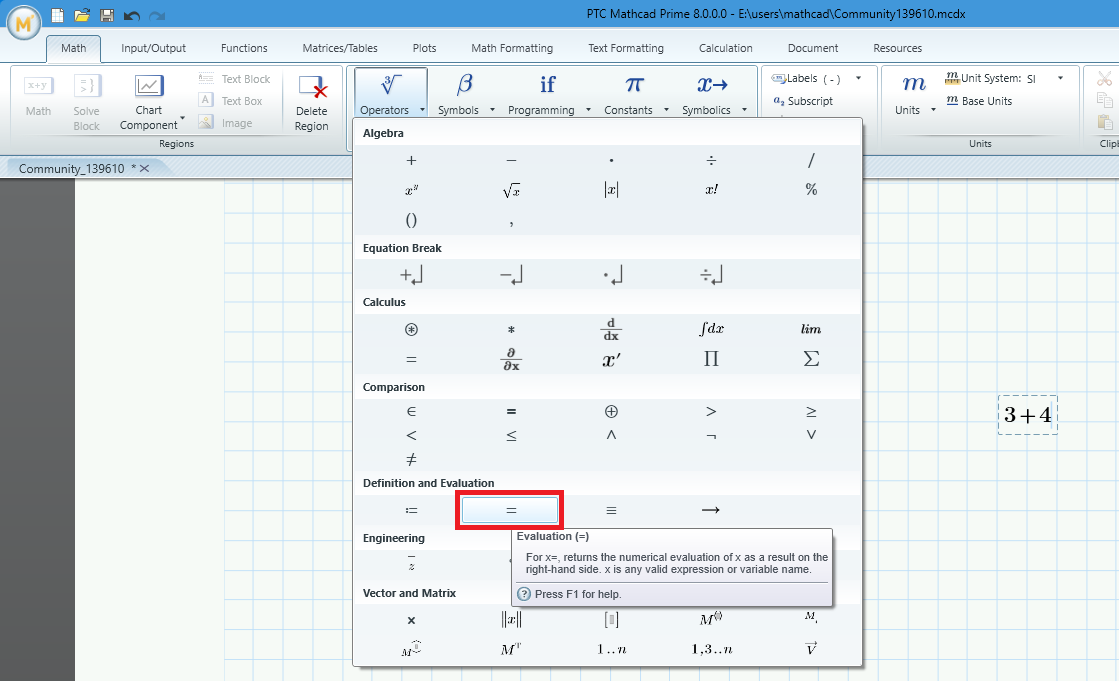This screenshot has width=1119, height=681.
Task: Click the Save document icon
Action: pyautogui.click(x=105, y=14)
